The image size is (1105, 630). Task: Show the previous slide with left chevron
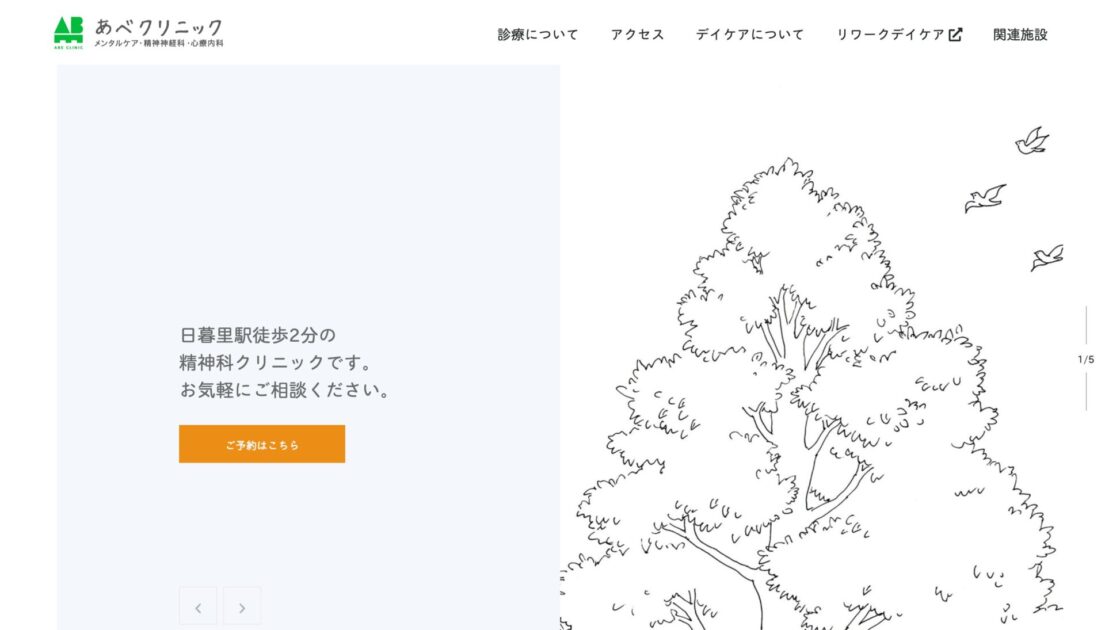(198, 606)
